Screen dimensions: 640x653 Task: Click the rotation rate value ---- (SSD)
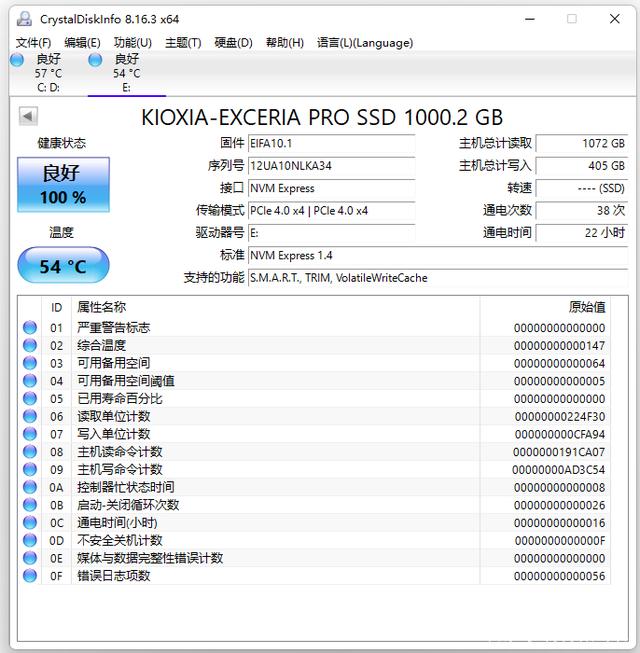pos(582,188)
